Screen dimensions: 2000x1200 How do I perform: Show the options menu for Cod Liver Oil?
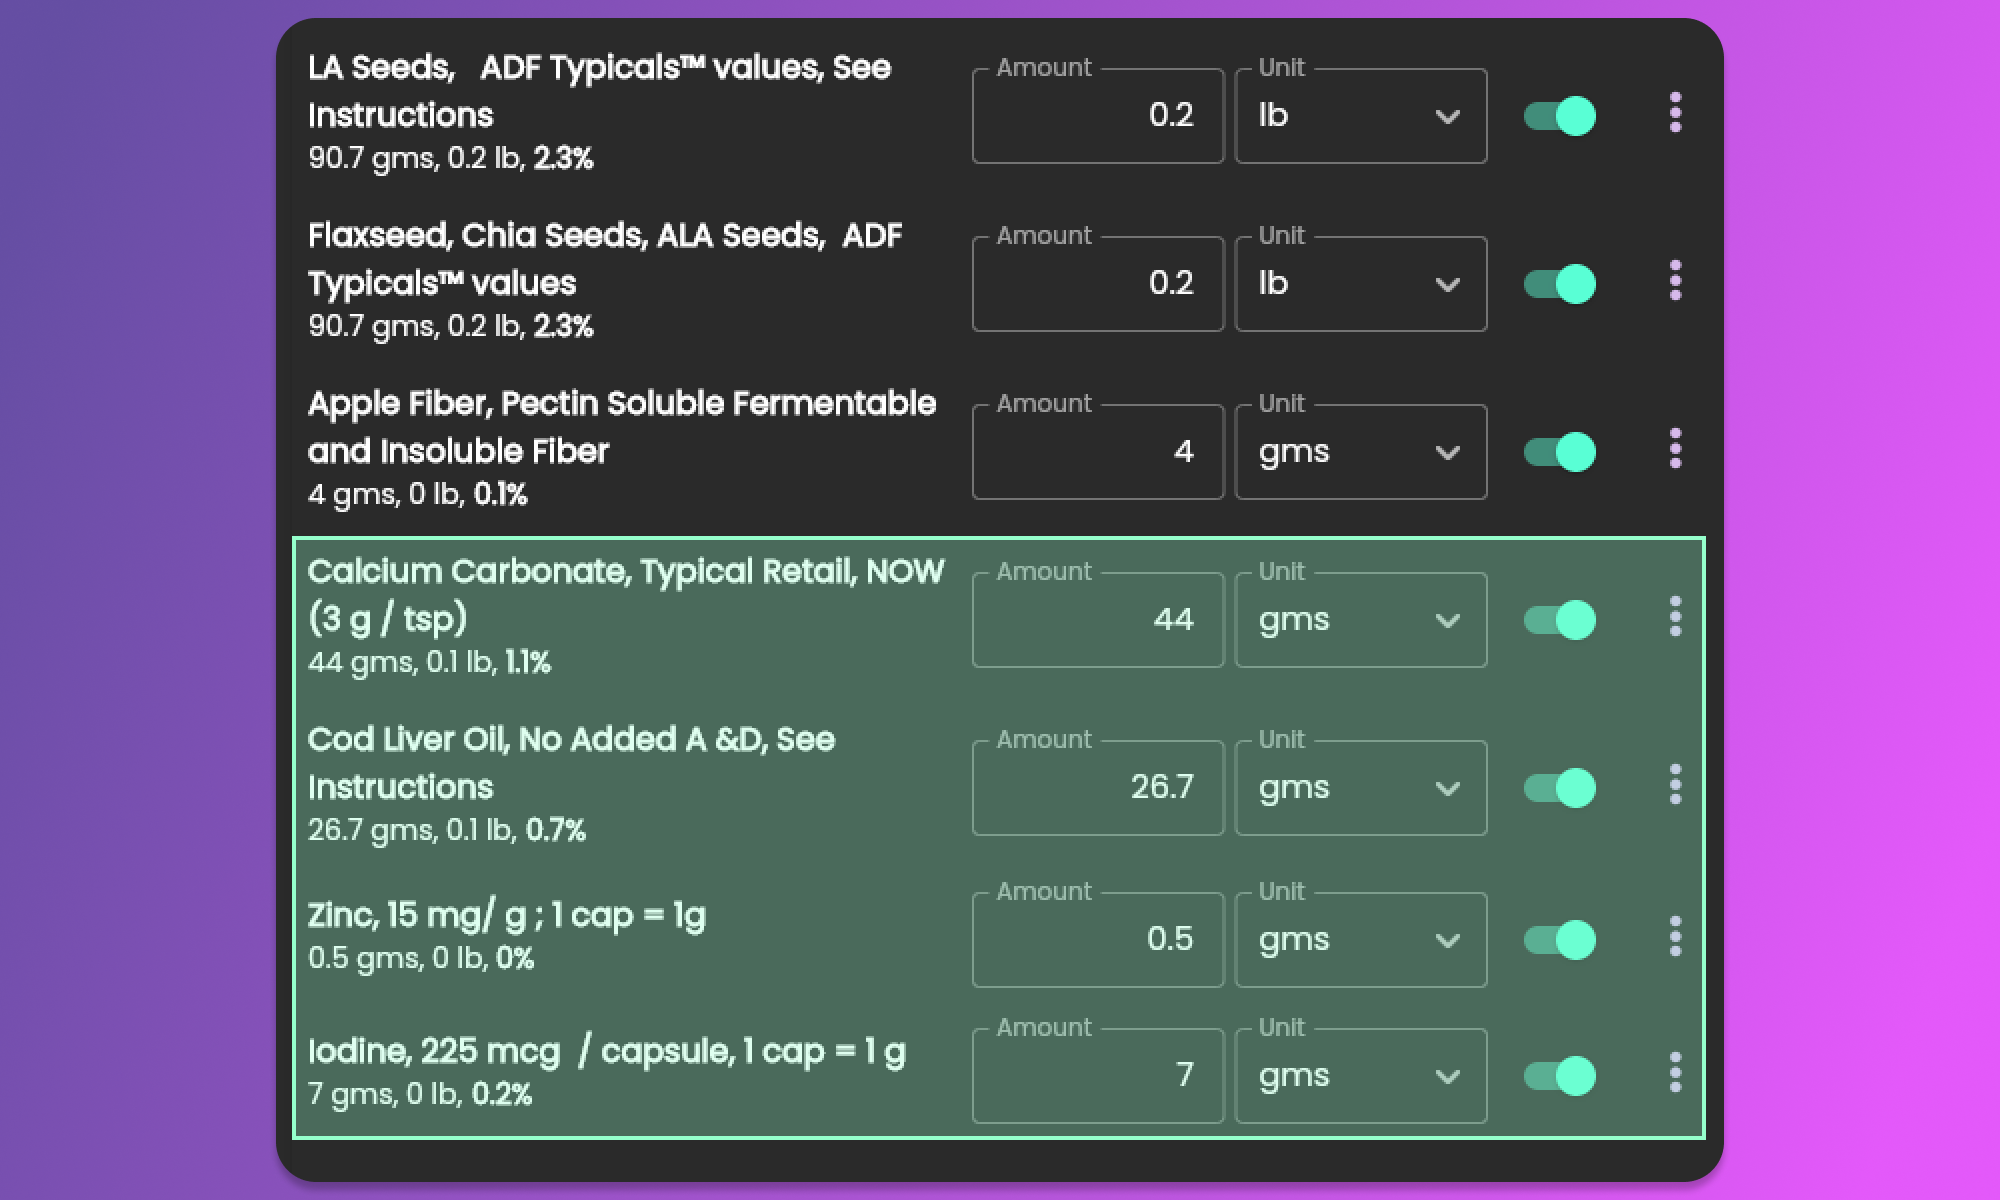(x=1675, y=785)
